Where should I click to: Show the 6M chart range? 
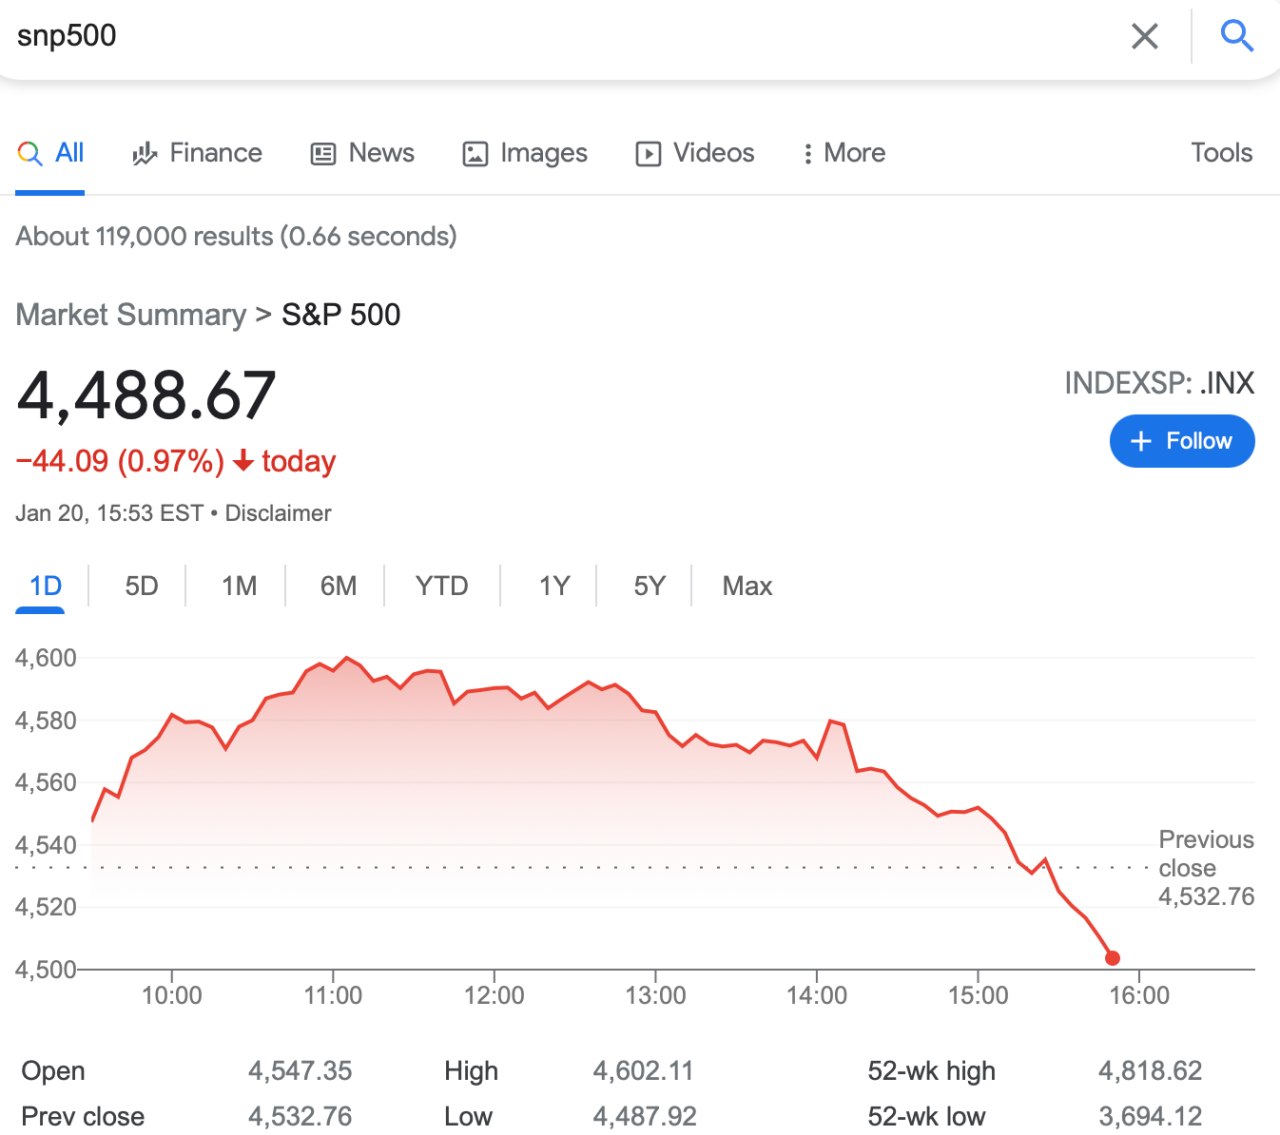(338, 586)
